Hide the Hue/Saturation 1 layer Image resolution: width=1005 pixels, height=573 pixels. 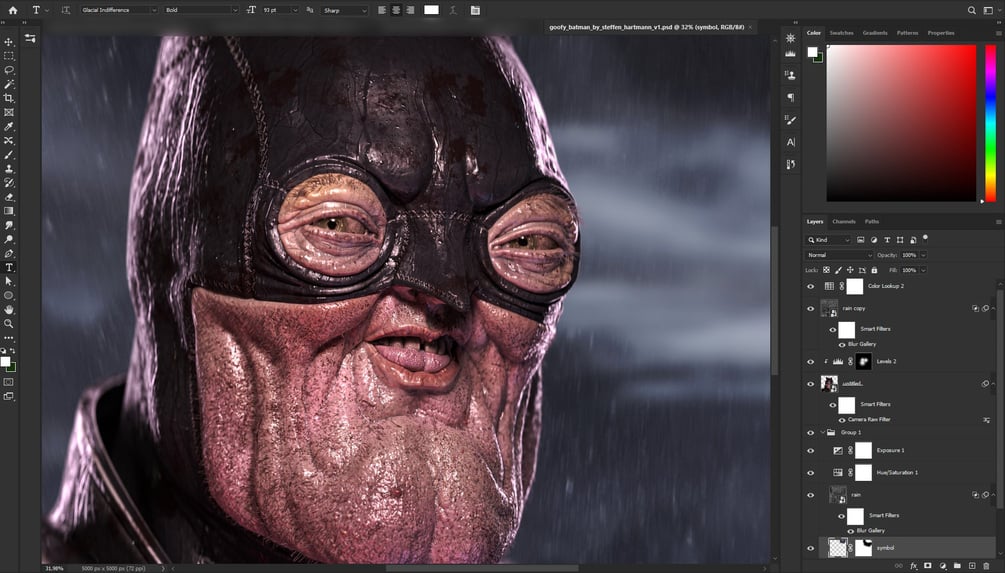click(x=810, y=473)
